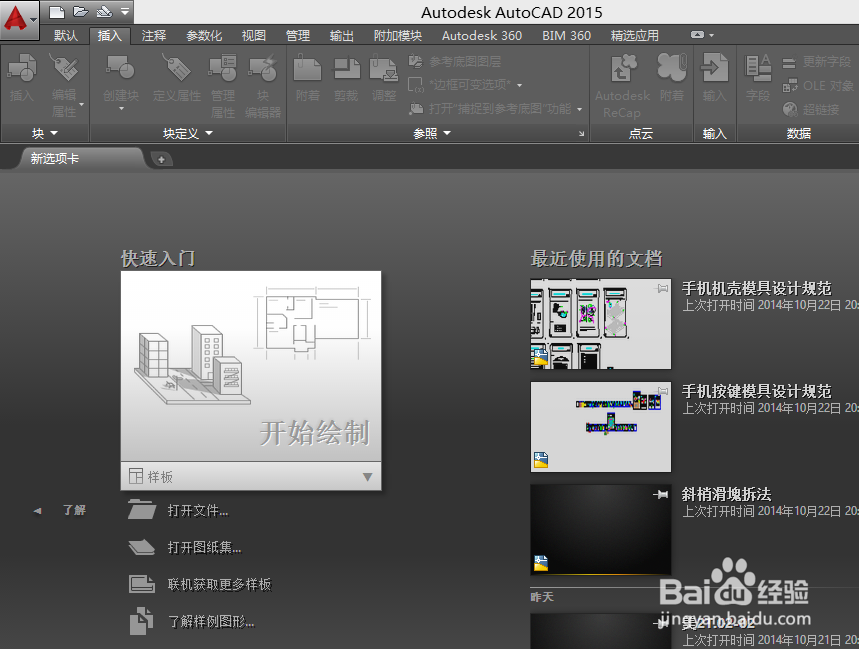859x649 pixels.
Task: Click the 了解 page navigation arrow
Action: tap(37, 510)
